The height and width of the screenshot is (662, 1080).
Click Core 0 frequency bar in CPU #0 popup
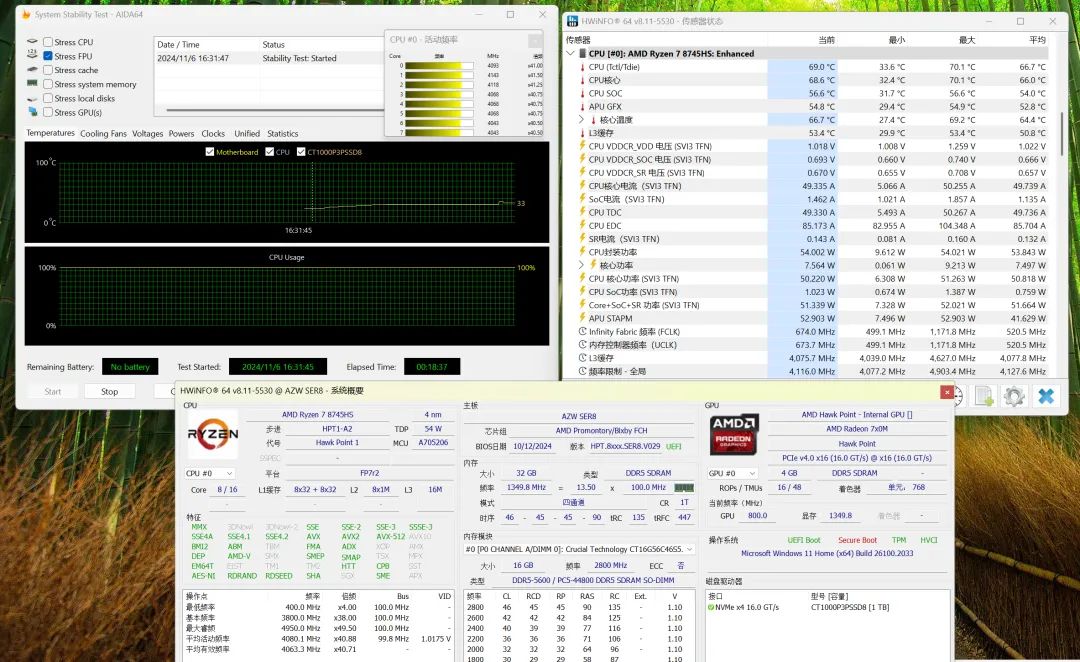point(439,66)
